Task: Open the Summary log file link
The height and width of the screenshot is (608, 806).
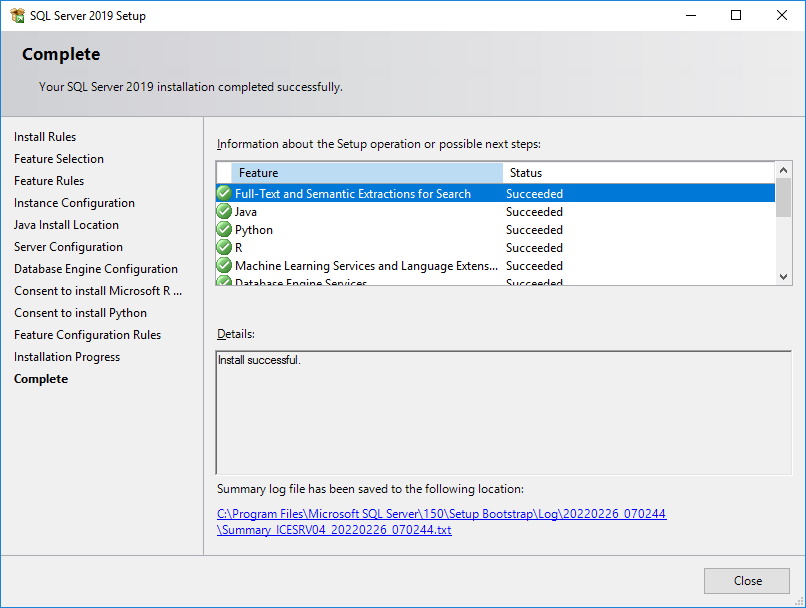Action: 442,522
